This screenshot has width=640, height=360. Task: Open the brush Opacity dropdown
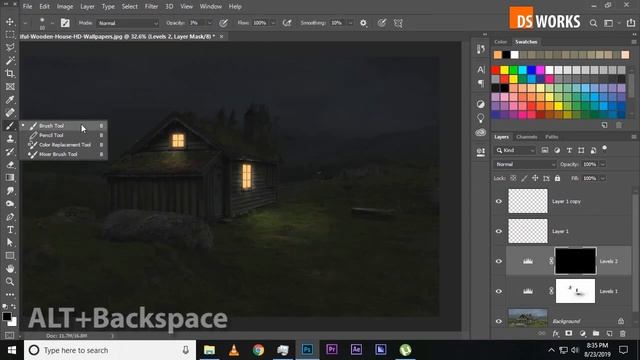(x=210, y=23)
